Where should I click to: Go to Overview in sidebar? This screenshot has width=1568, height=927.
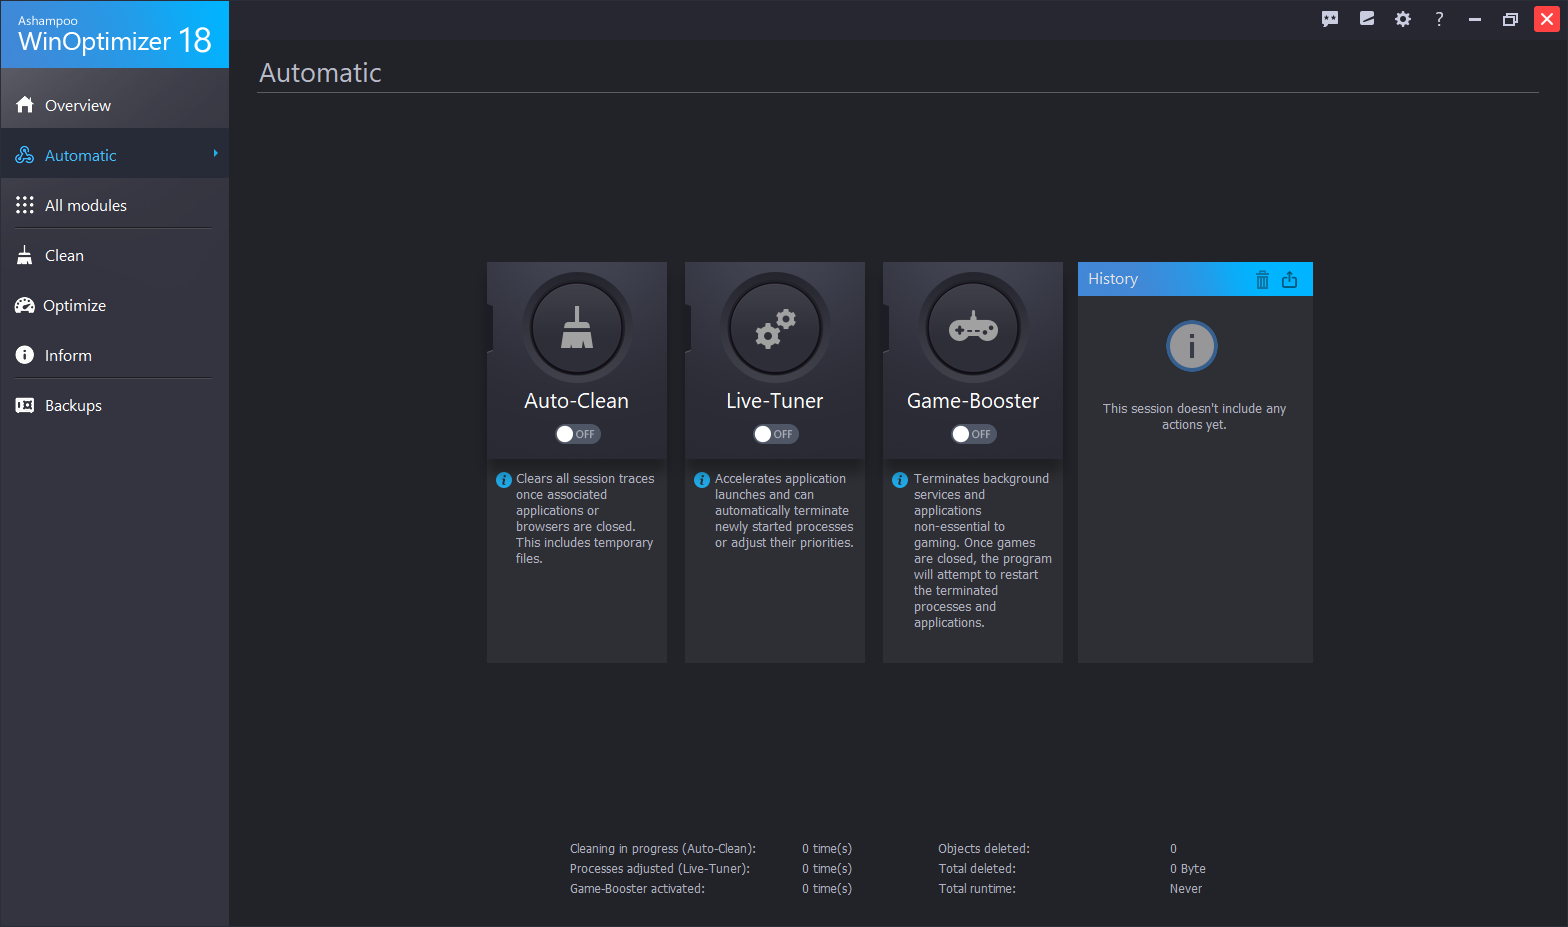(x=115, y=105)
